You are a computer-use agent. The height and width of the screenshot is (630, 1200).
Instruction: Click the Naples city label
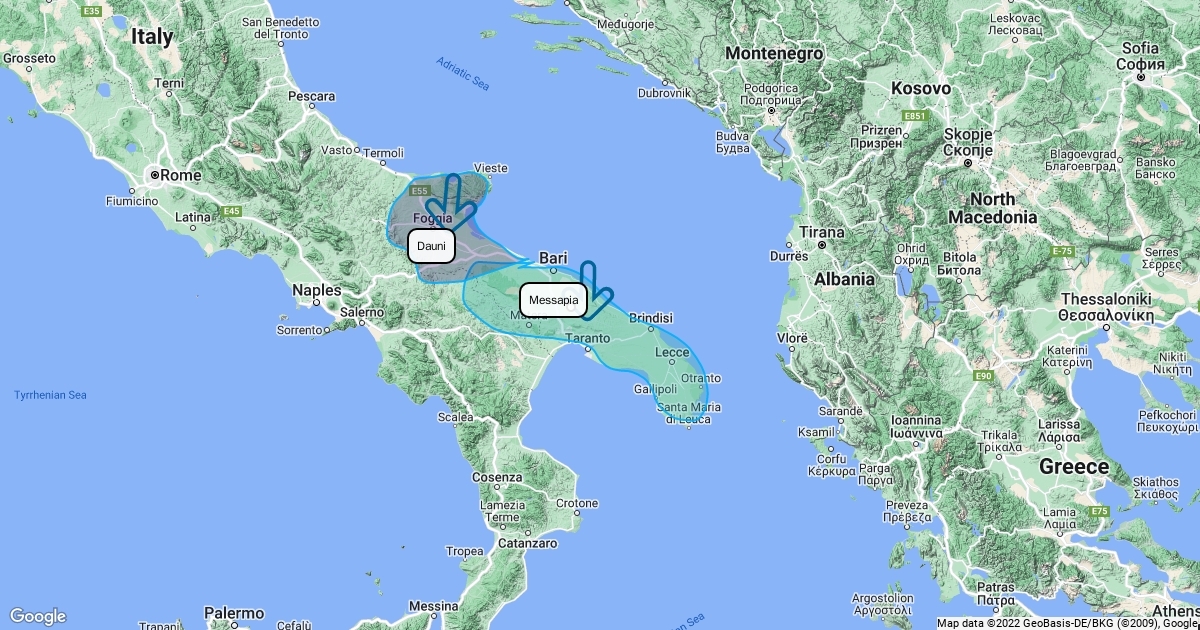pyautogui.click(x=318, y=291)
